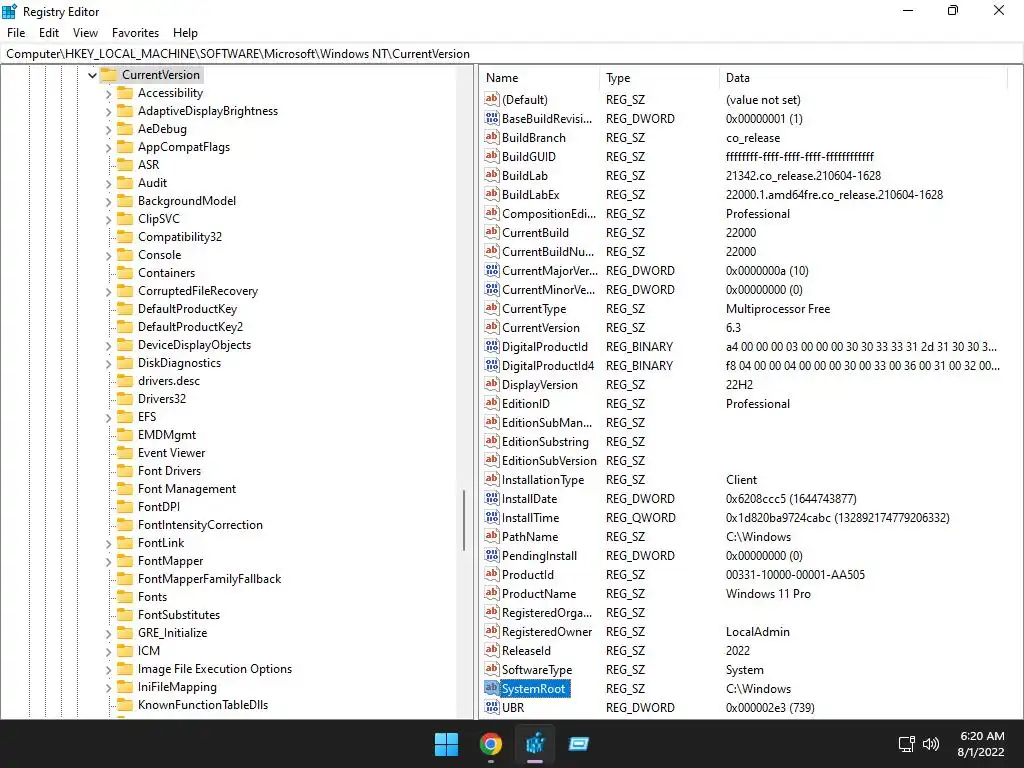Viewport: 1024px width, 768px height.
Task: Click the BaseBuildRevision DWORD value icon
Action: [x=492, y=118]
